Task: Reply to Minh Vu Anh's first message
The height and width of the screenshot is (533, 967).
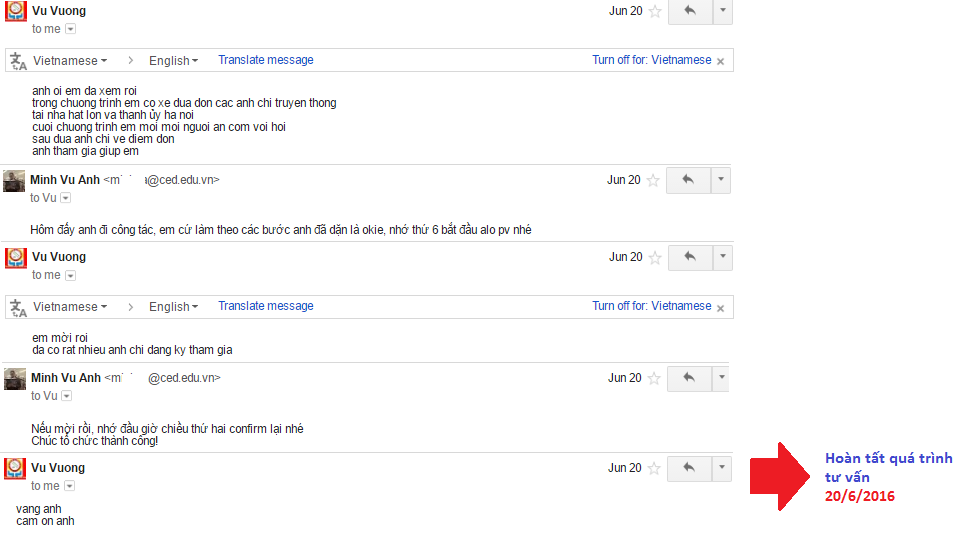Action: [688, 180]
